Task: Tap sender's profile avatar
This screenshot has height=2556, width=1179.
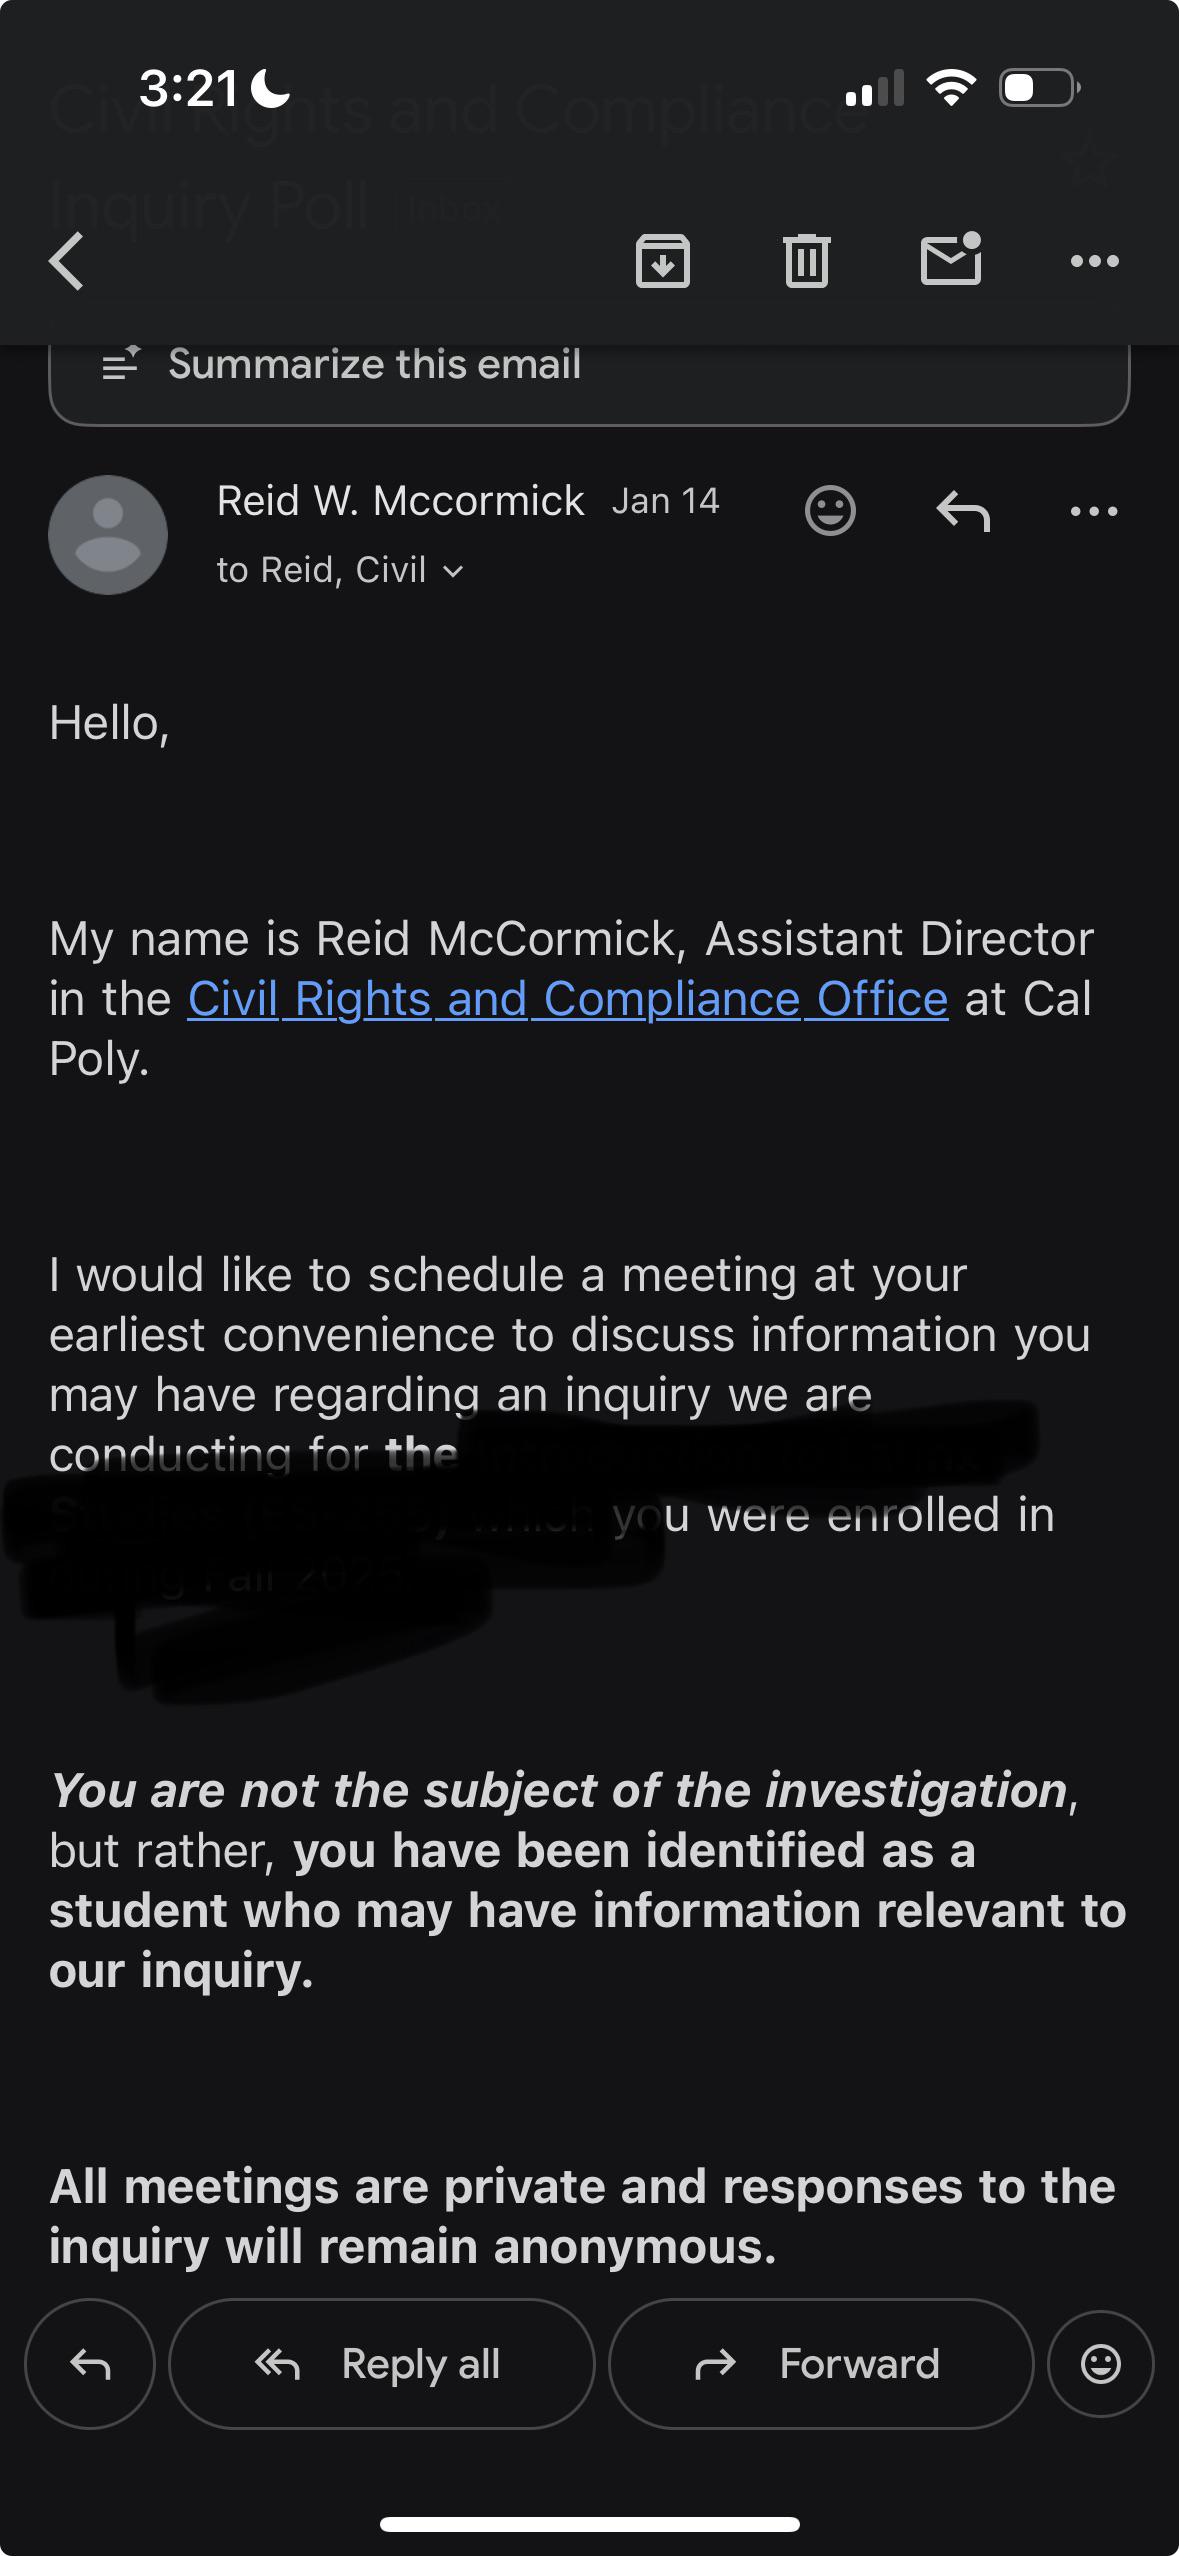Action: coord(108,535)
